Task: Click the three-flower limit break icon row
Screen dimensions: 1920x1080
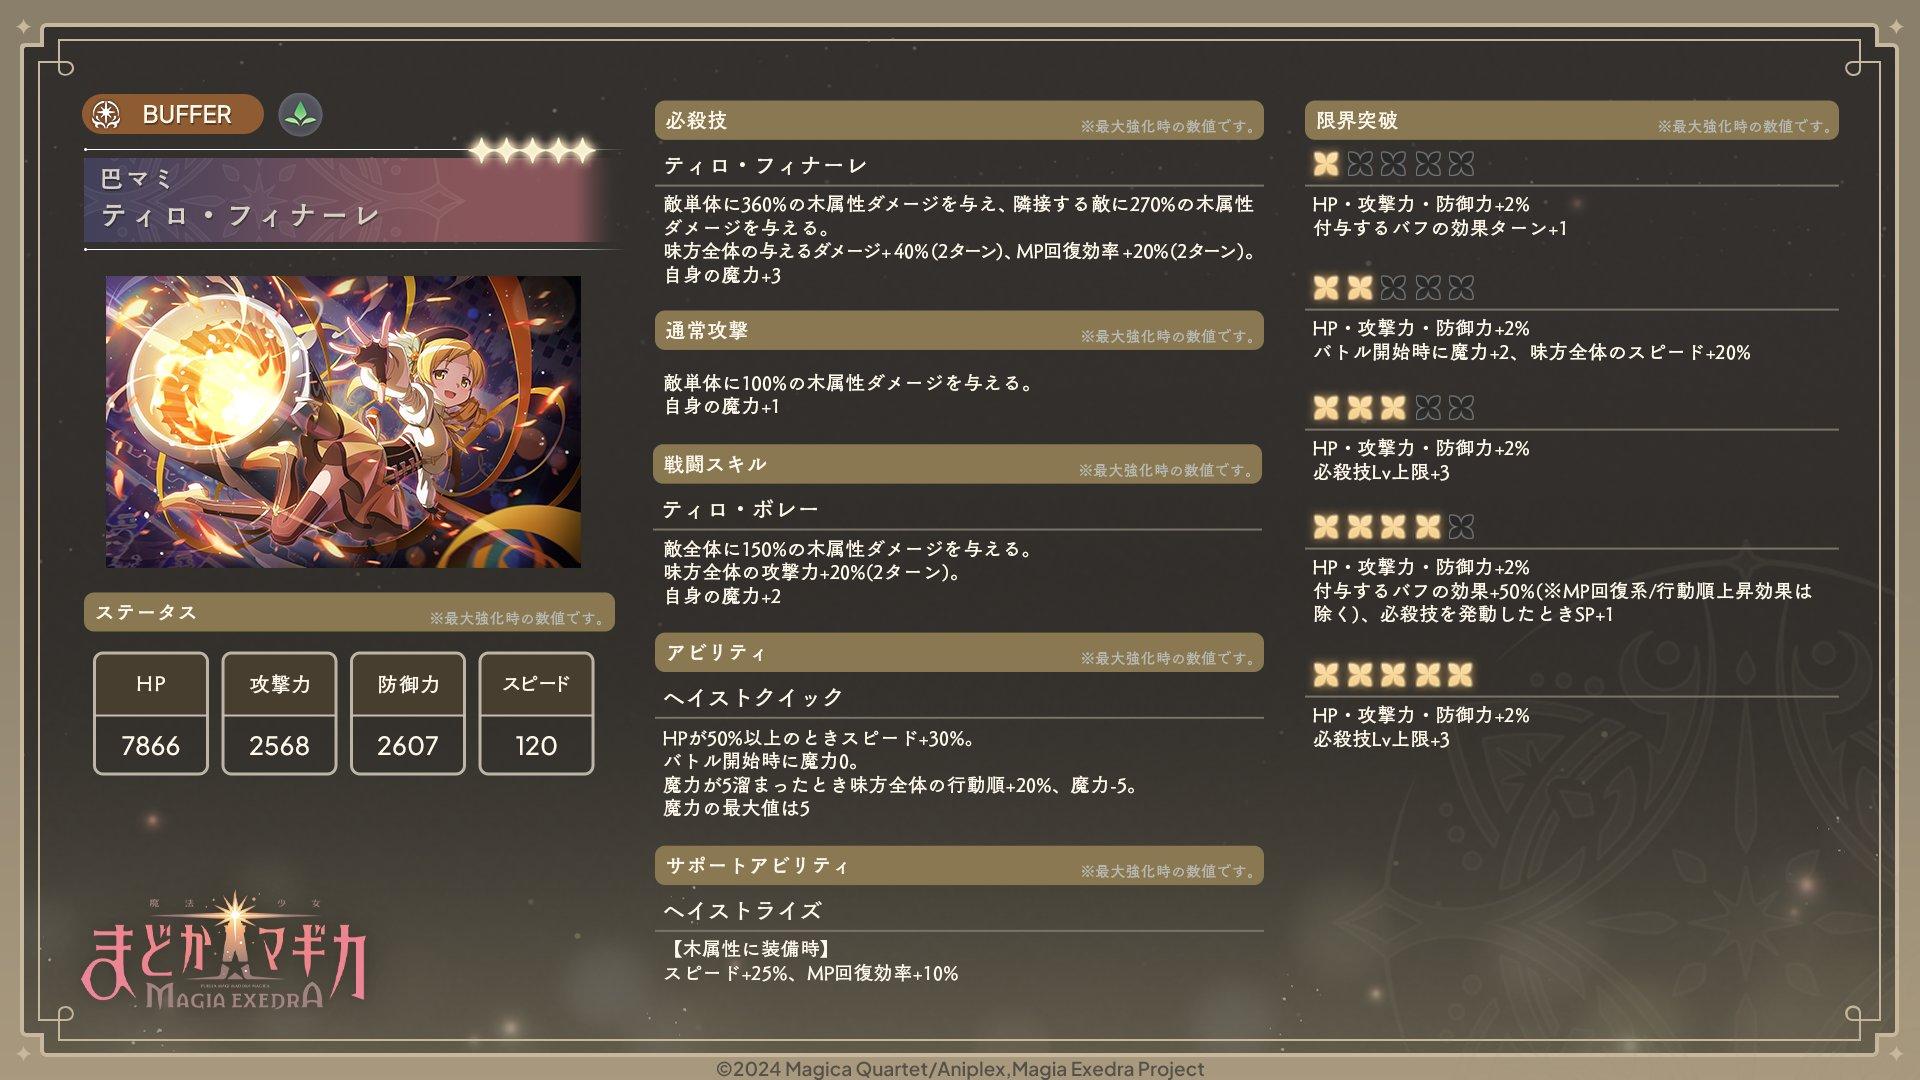Action: click(x=1393, y=408)
